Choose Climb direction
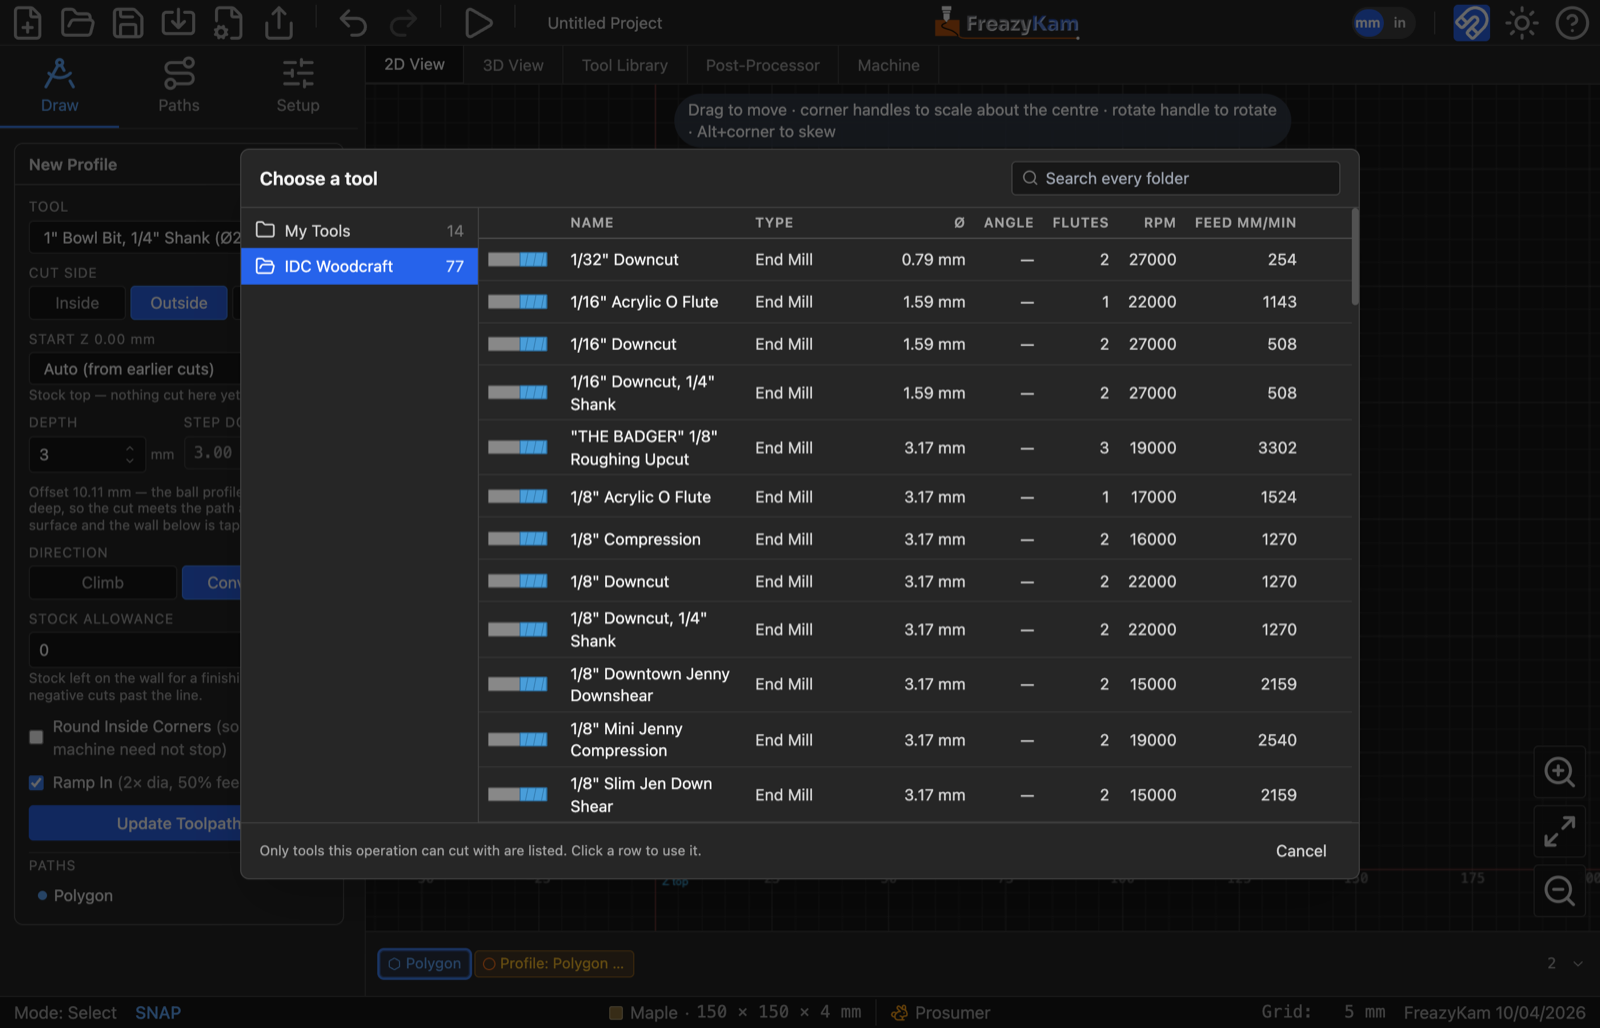 tap(103, 583)
